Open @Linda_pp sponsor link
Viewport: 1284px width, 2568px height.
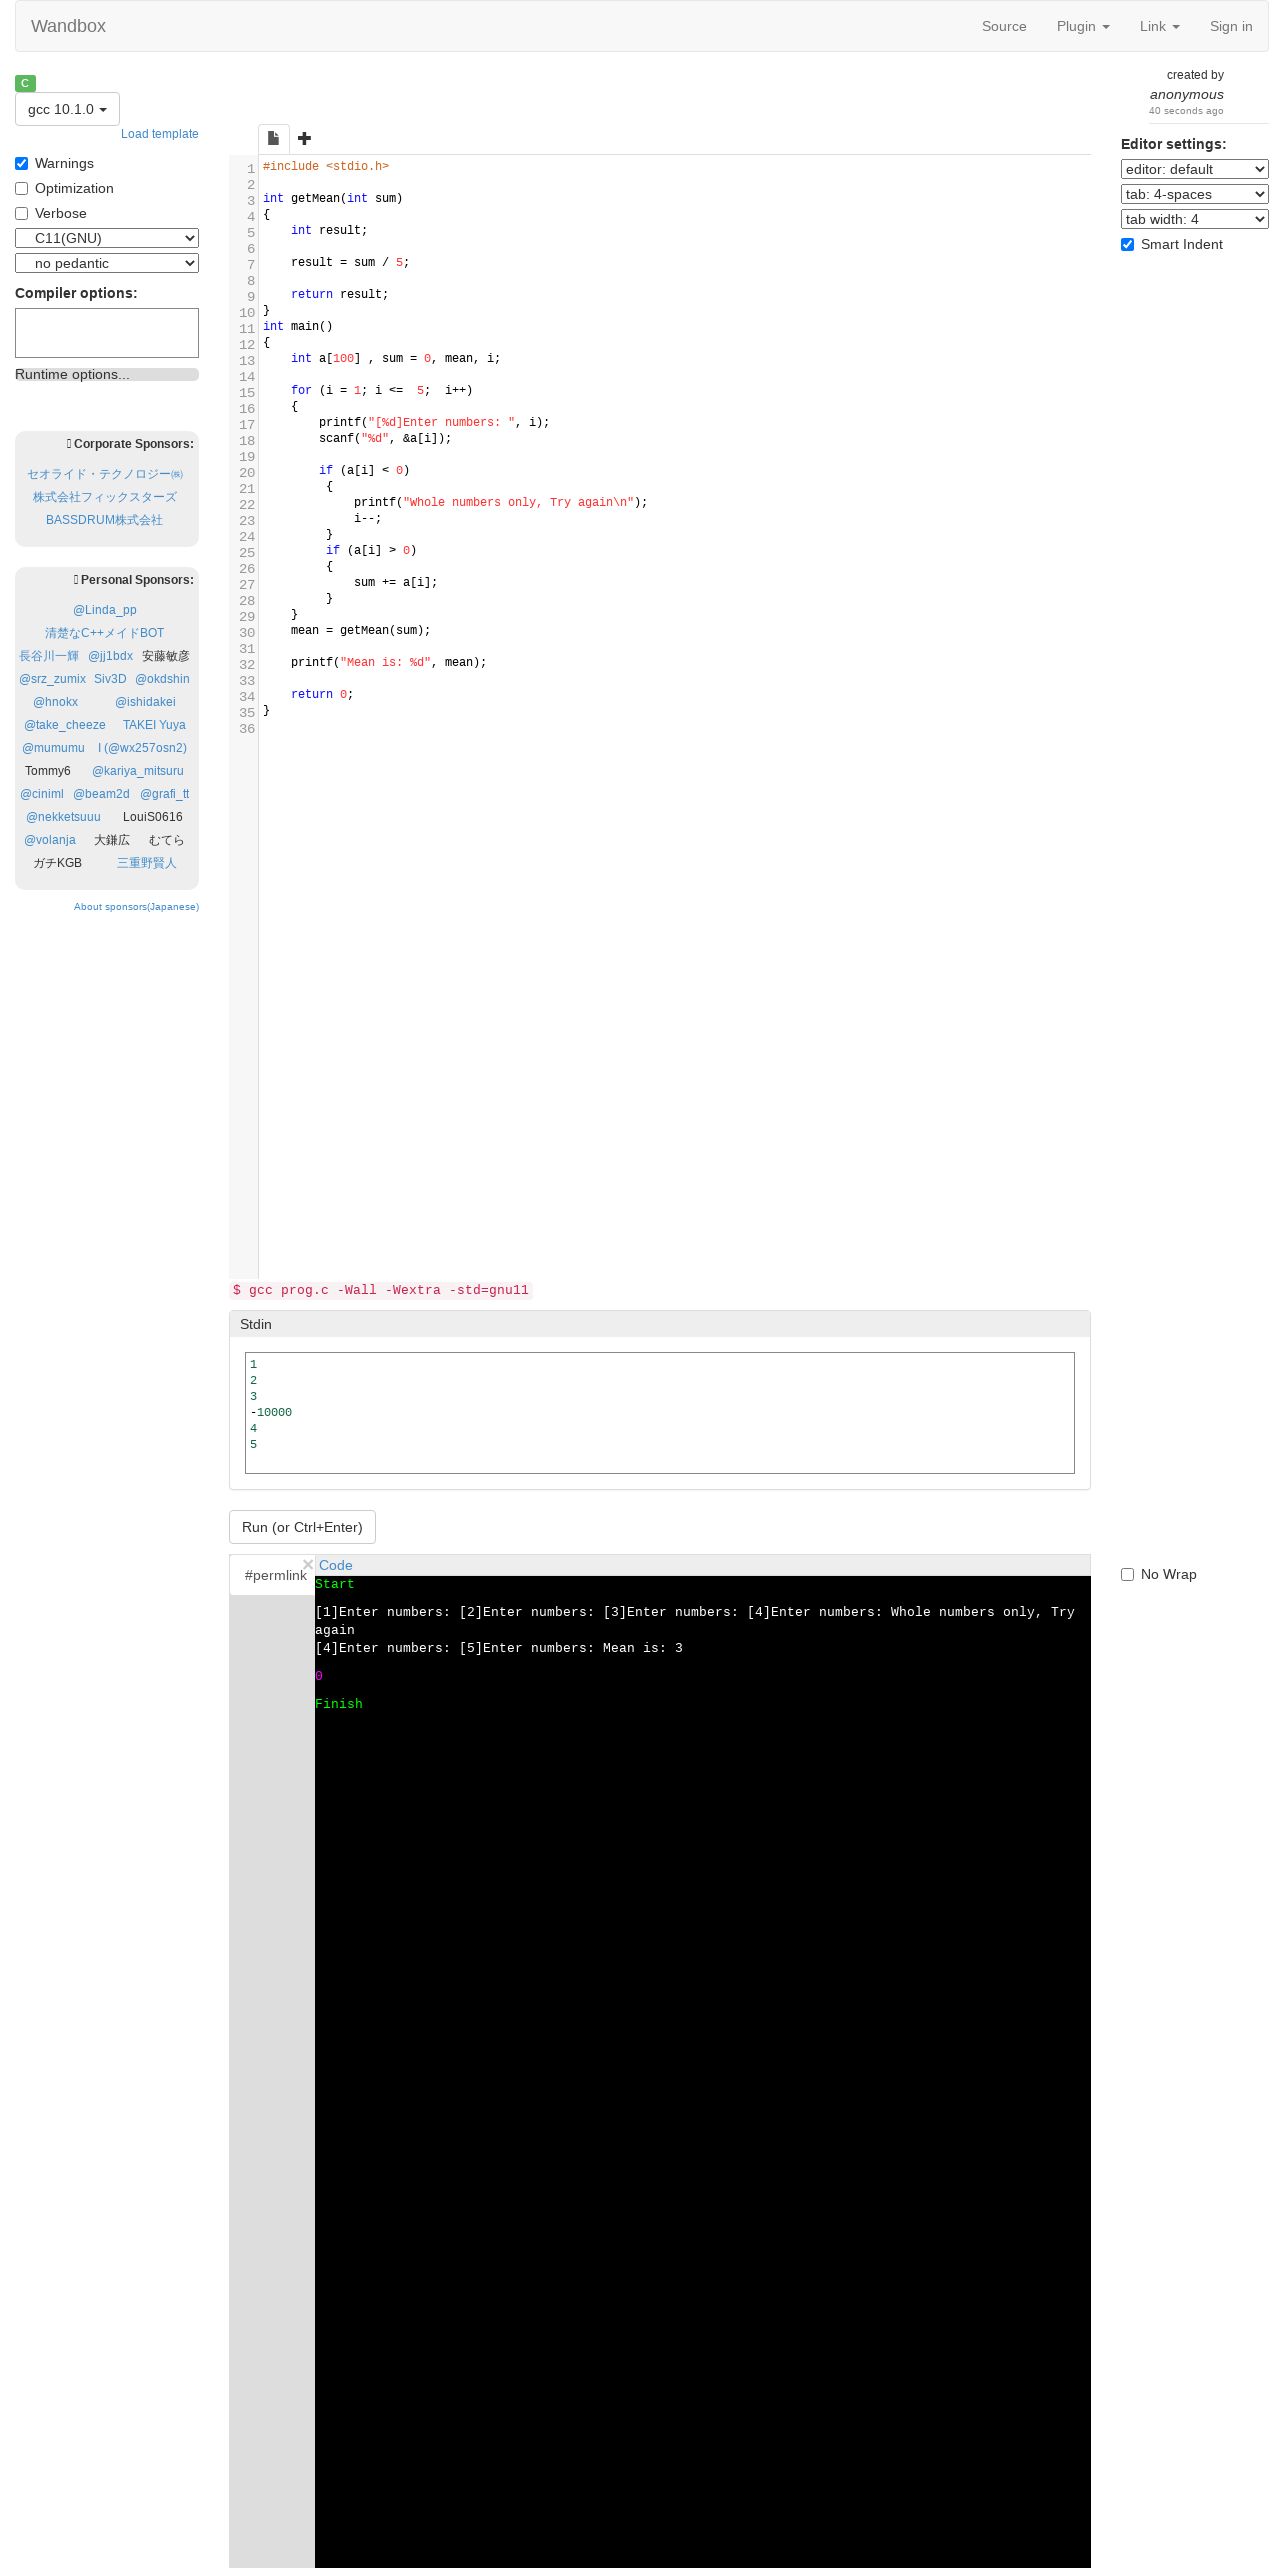(x=105, y=610)
